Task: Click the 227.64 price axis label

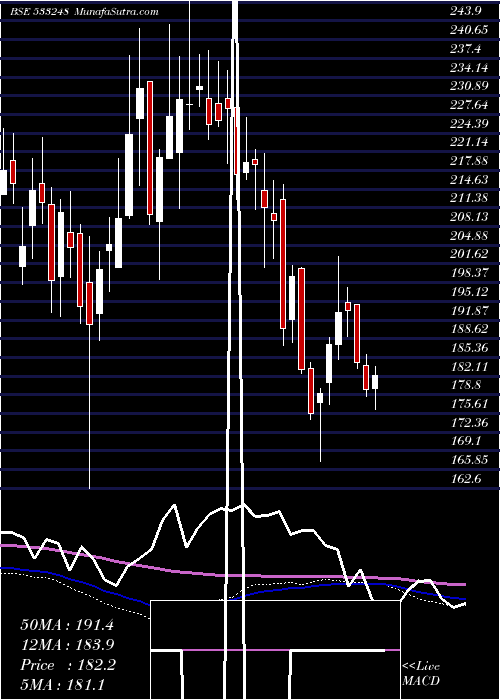Action: click(469, 105)
